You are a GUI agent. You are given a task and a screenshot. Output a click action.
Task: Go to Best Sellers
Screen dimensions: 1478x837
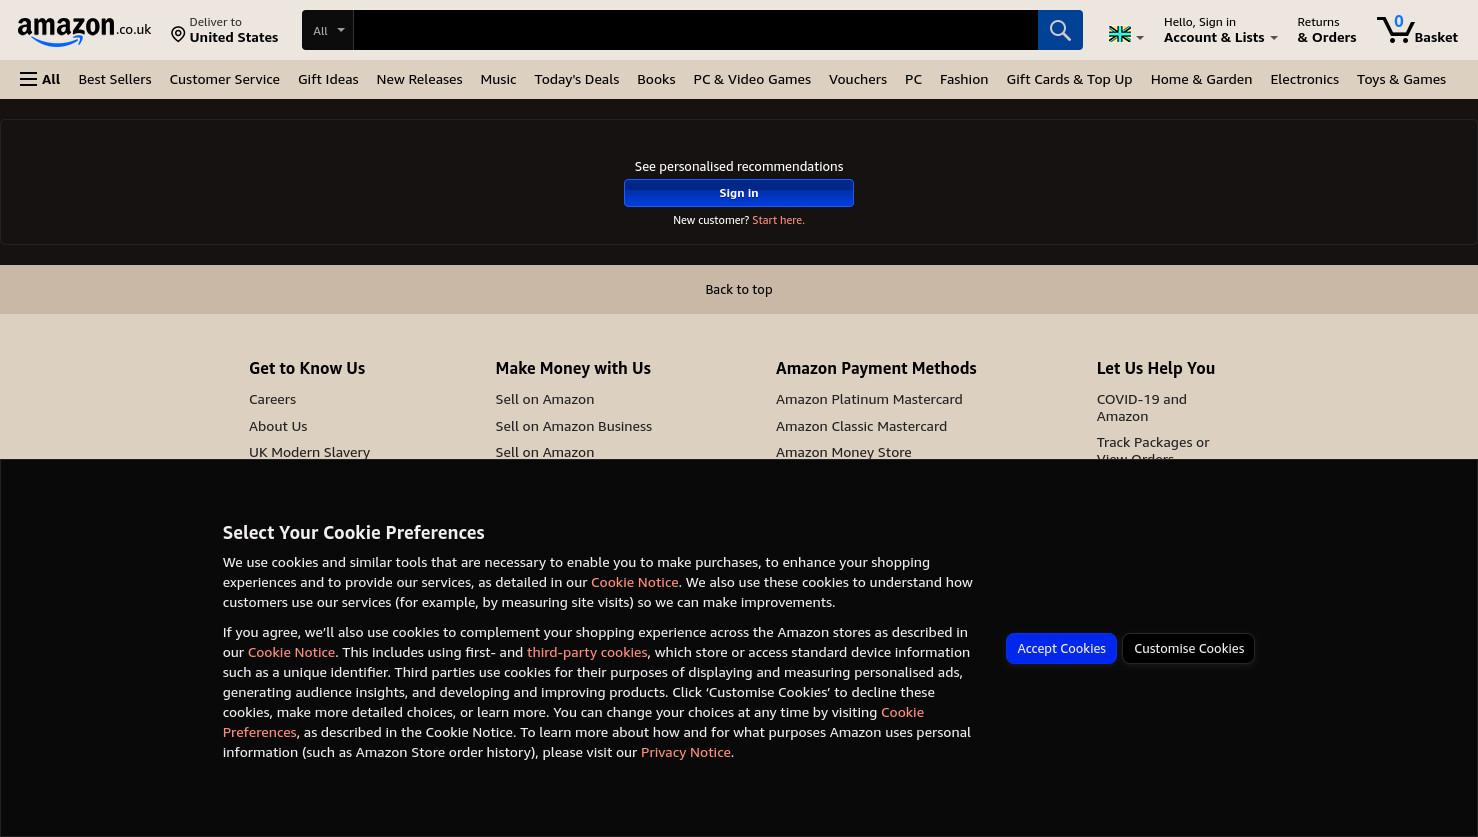pos(115,79)
